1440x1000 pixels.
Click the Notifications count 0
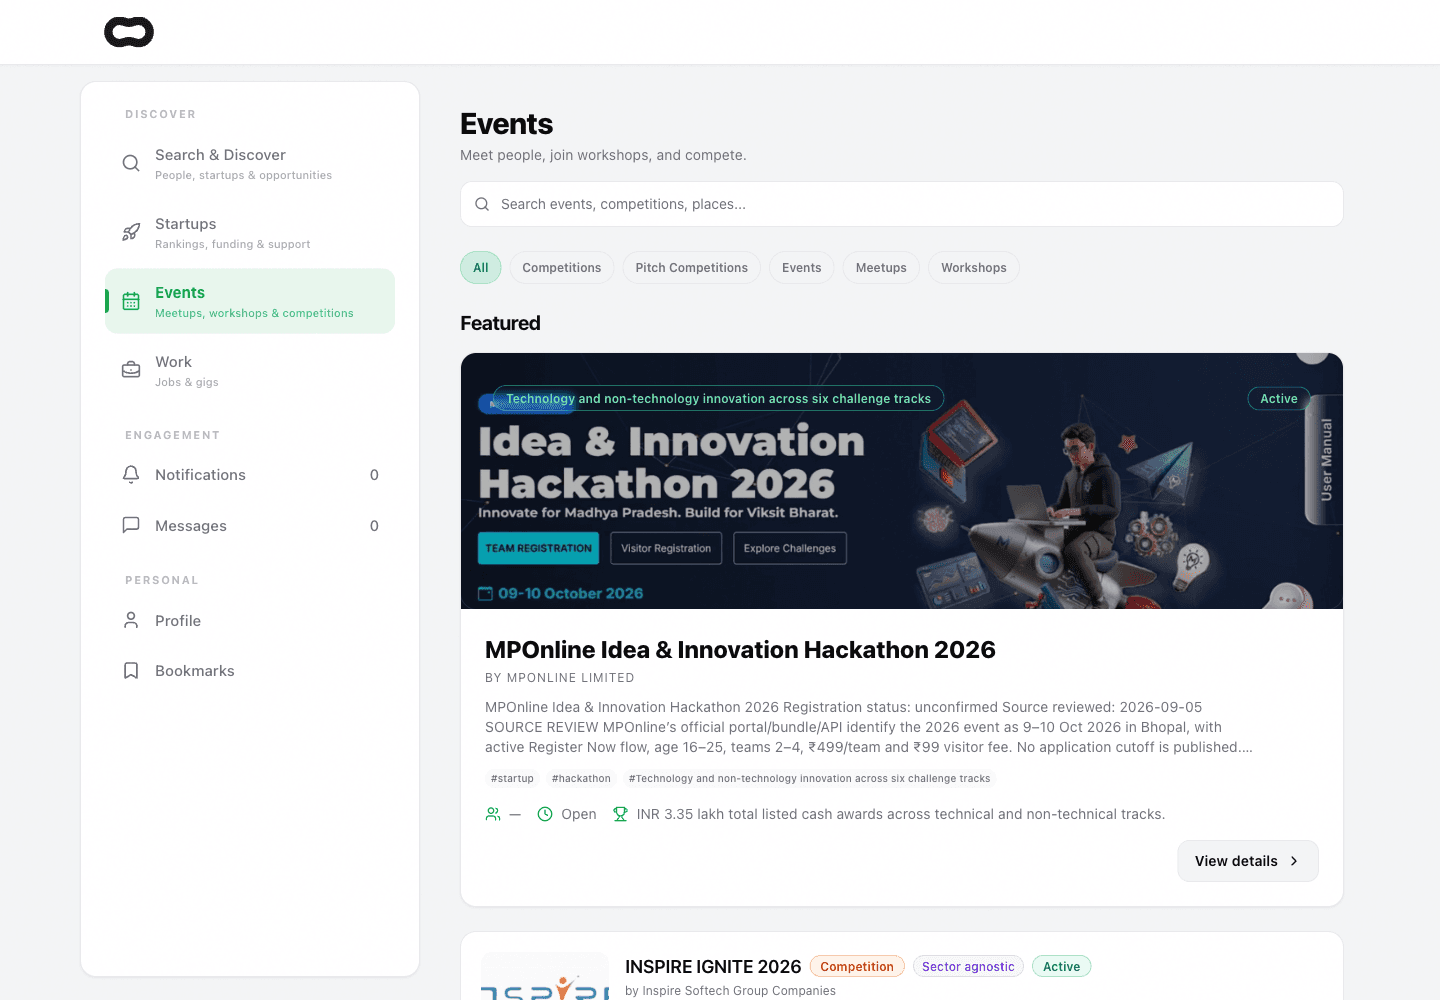pyautogui.click(x=374, y=475)
